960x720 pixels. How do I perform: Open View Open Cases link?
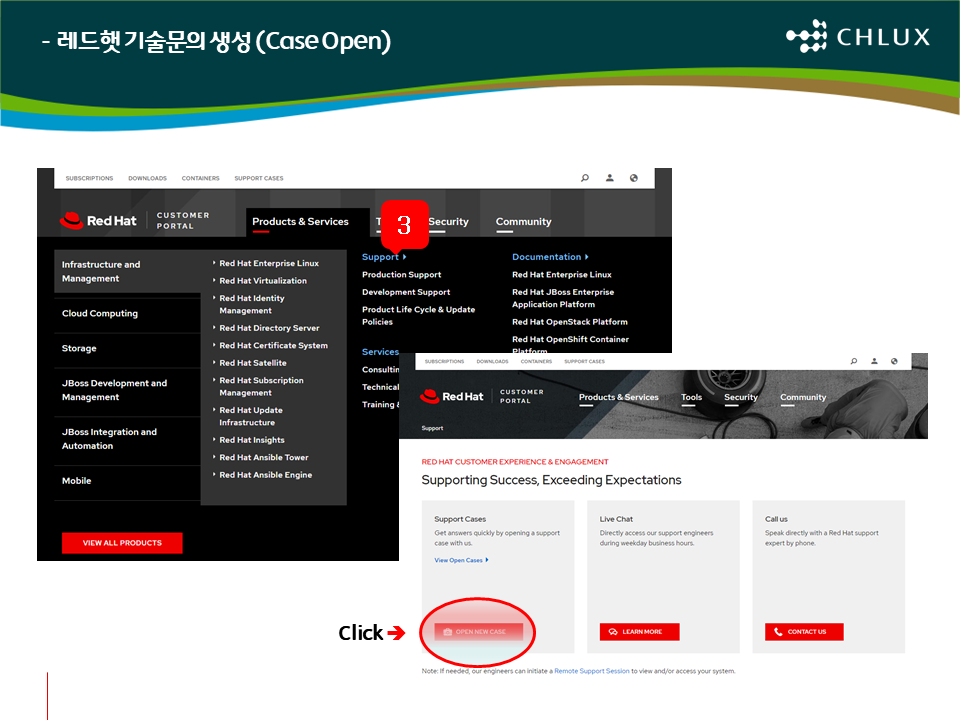tap(461, 560)
